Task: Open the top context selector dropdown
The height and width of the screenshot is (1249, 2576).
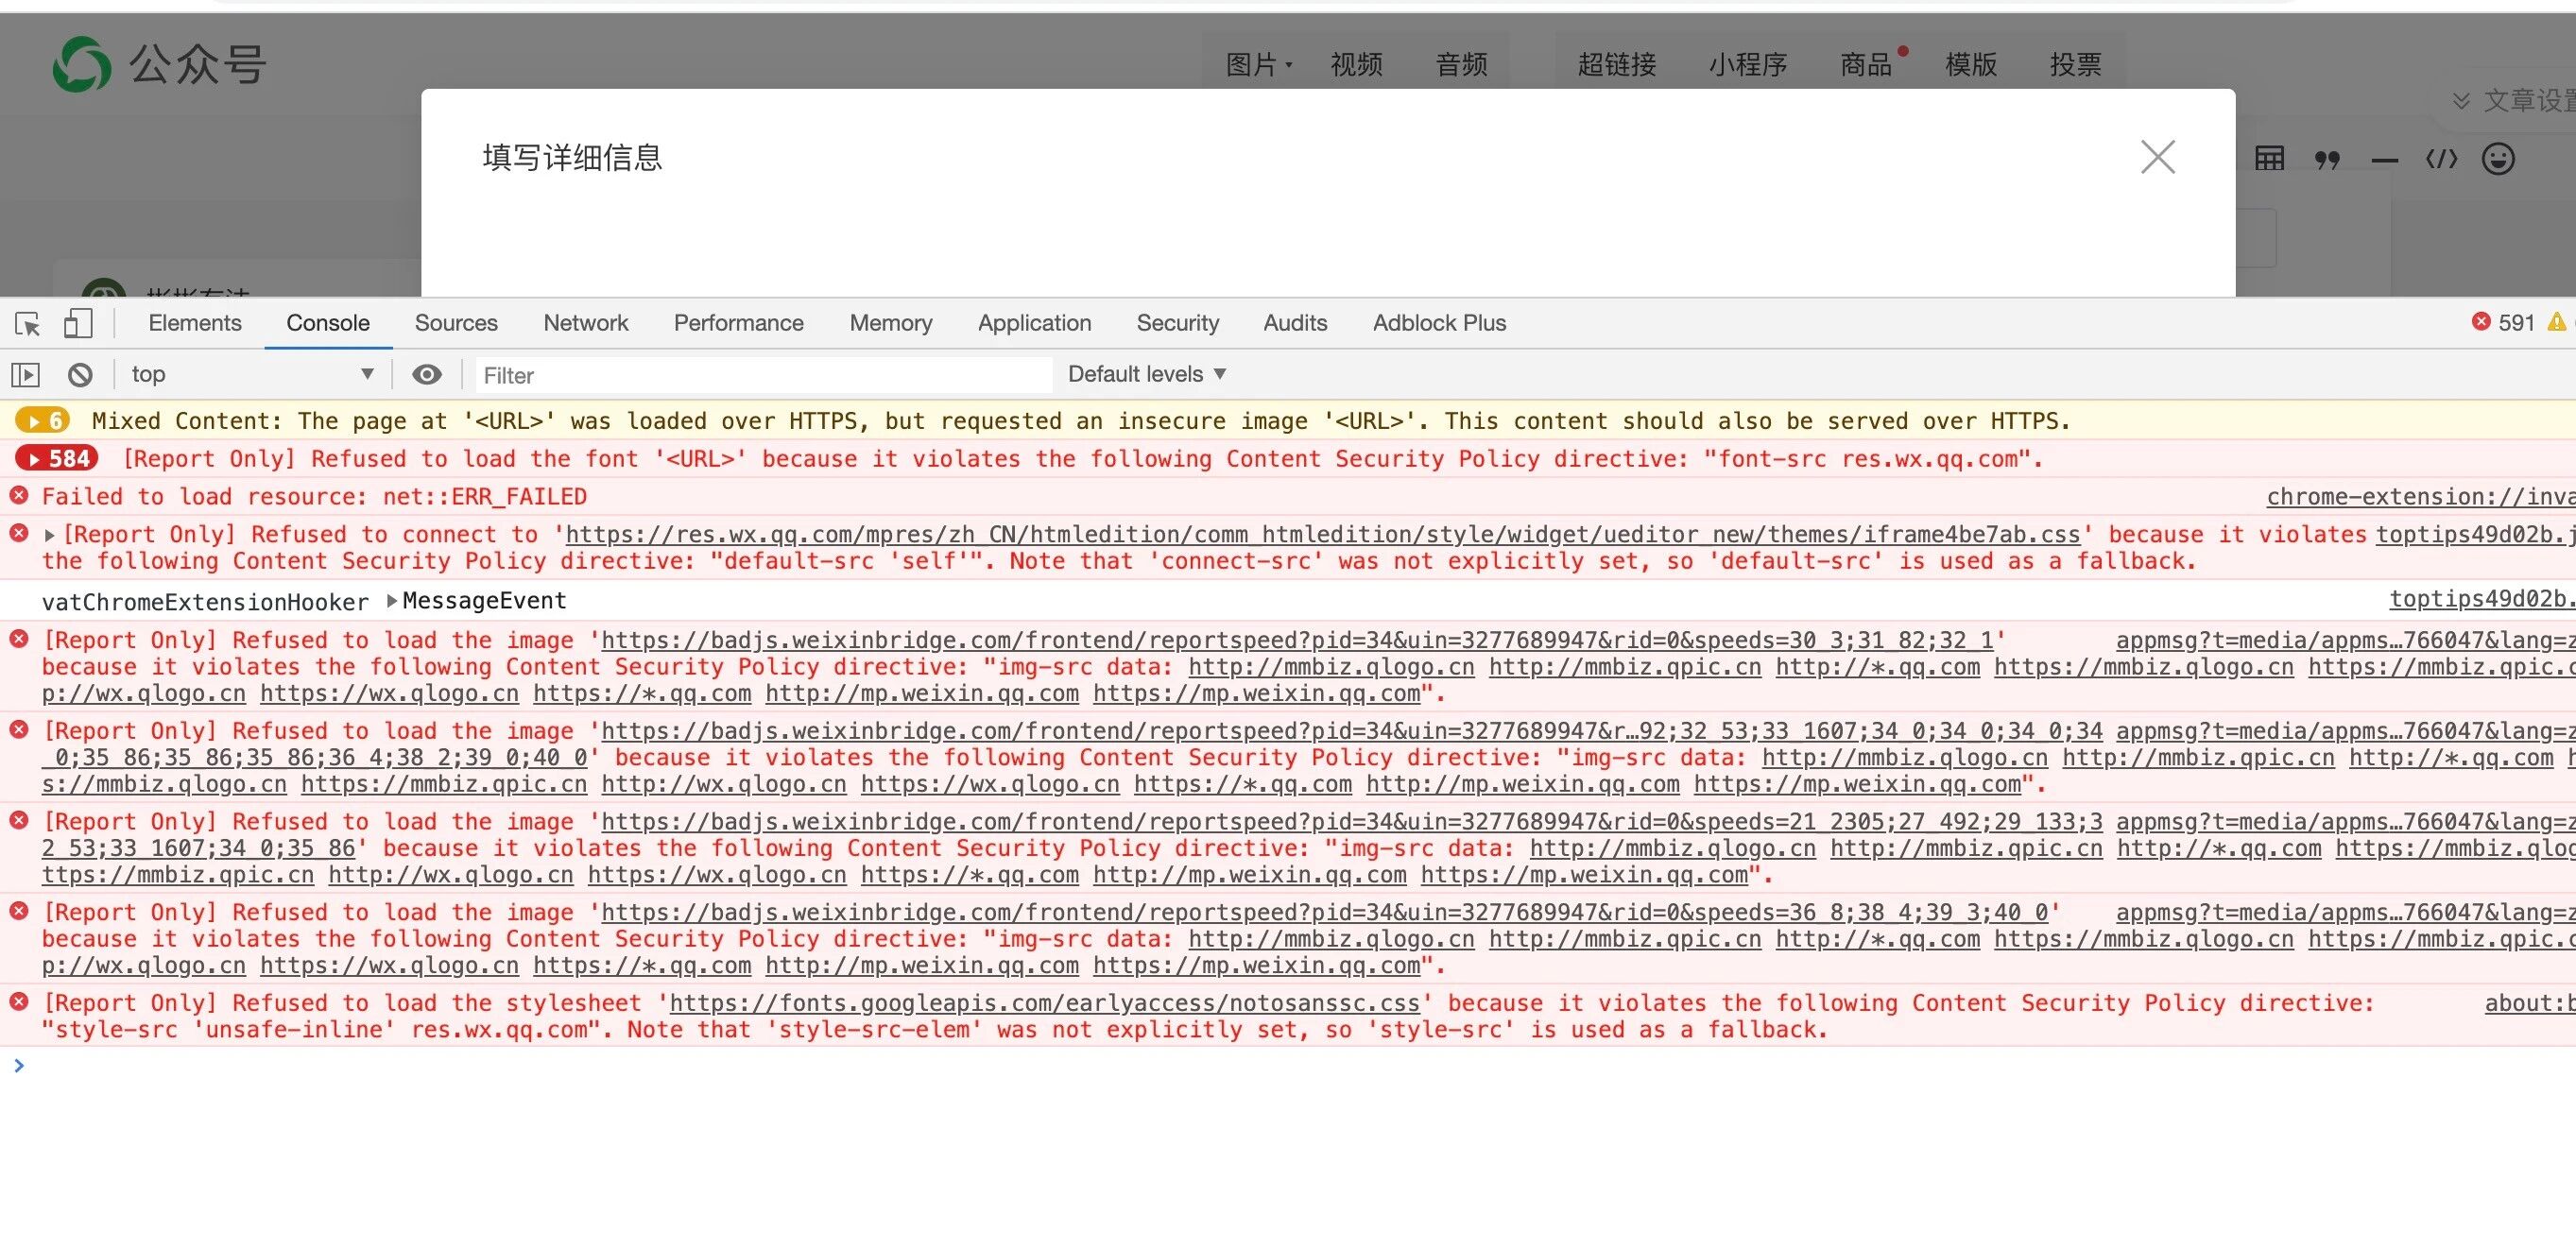Action: 252,374
